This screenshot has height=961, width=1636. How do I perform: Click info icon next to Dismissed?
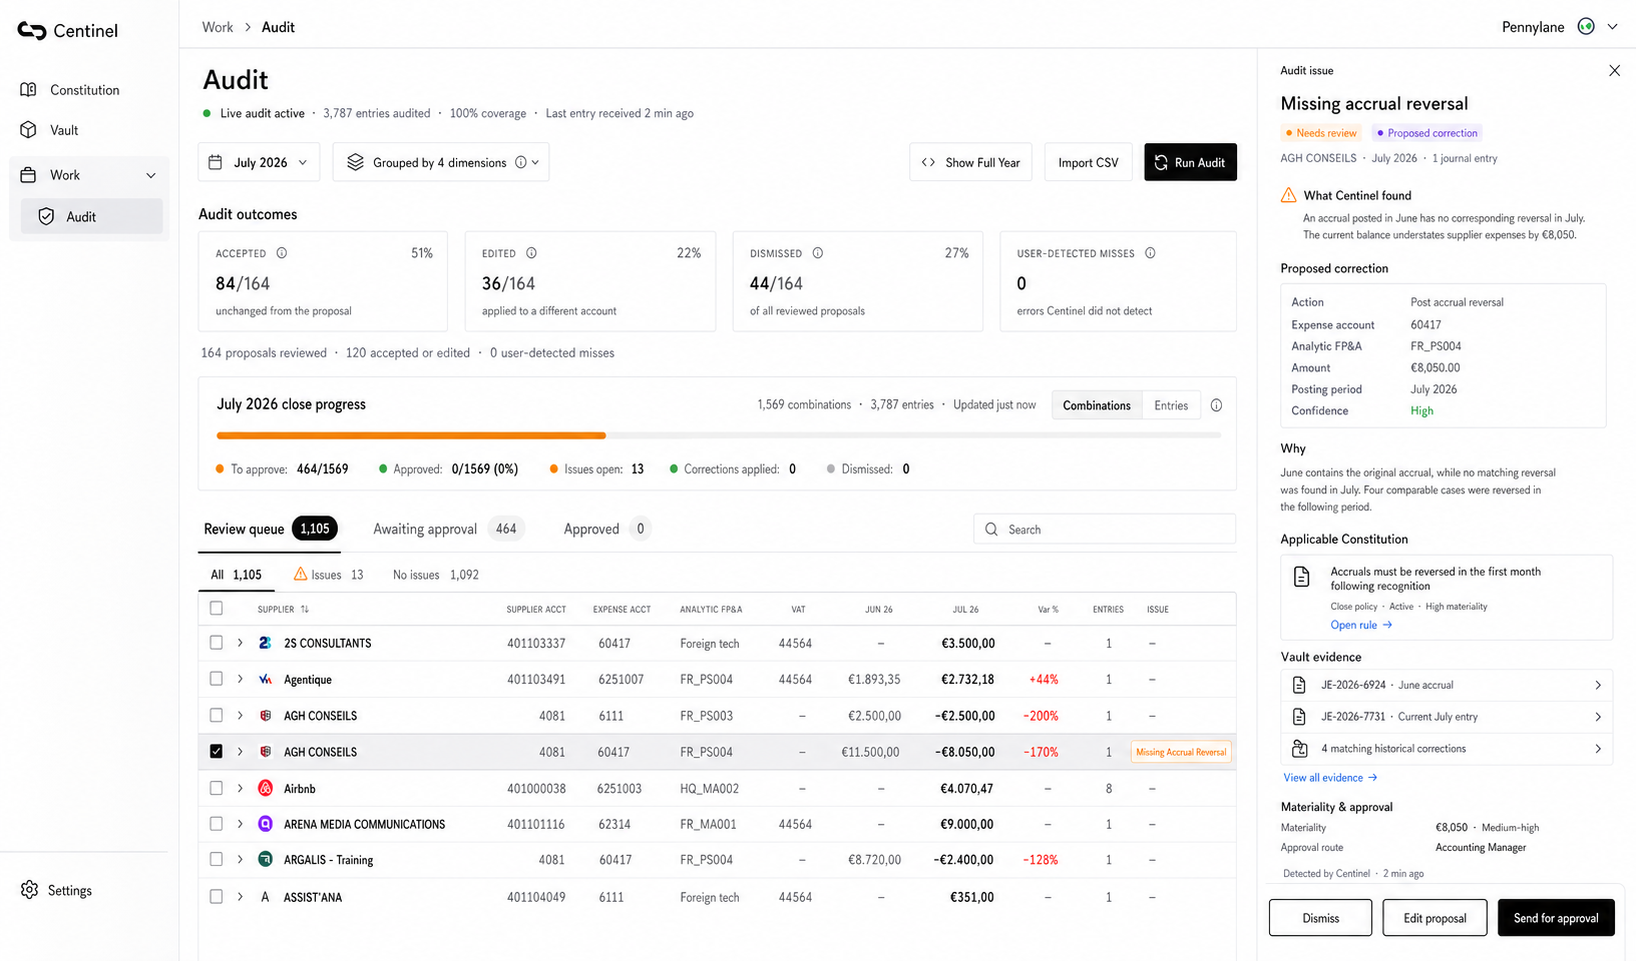click(x=818, y=253)
